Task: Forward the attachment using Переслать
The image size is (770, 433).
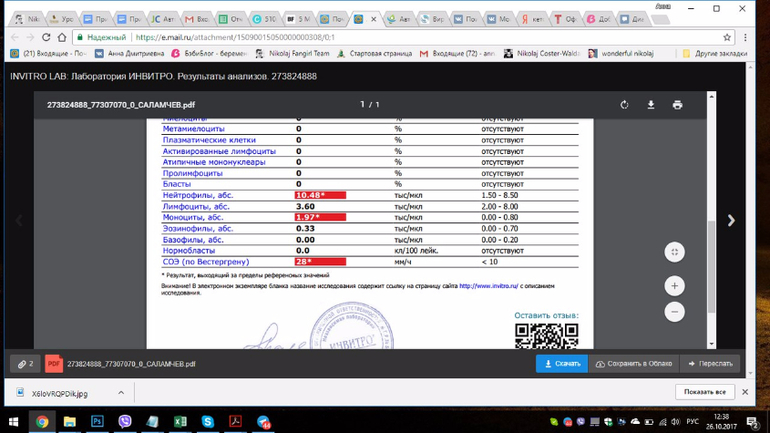Action: point(710,364)
